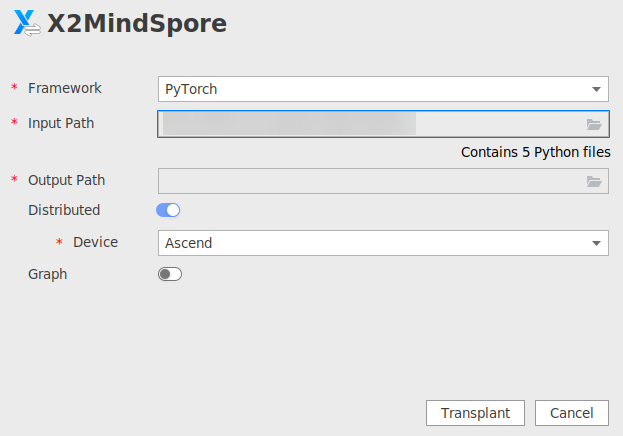The height and width of the screenshot is (436, 623).
Task: Click 'Contains 5 Python files' text
Action: click(536, 152)
